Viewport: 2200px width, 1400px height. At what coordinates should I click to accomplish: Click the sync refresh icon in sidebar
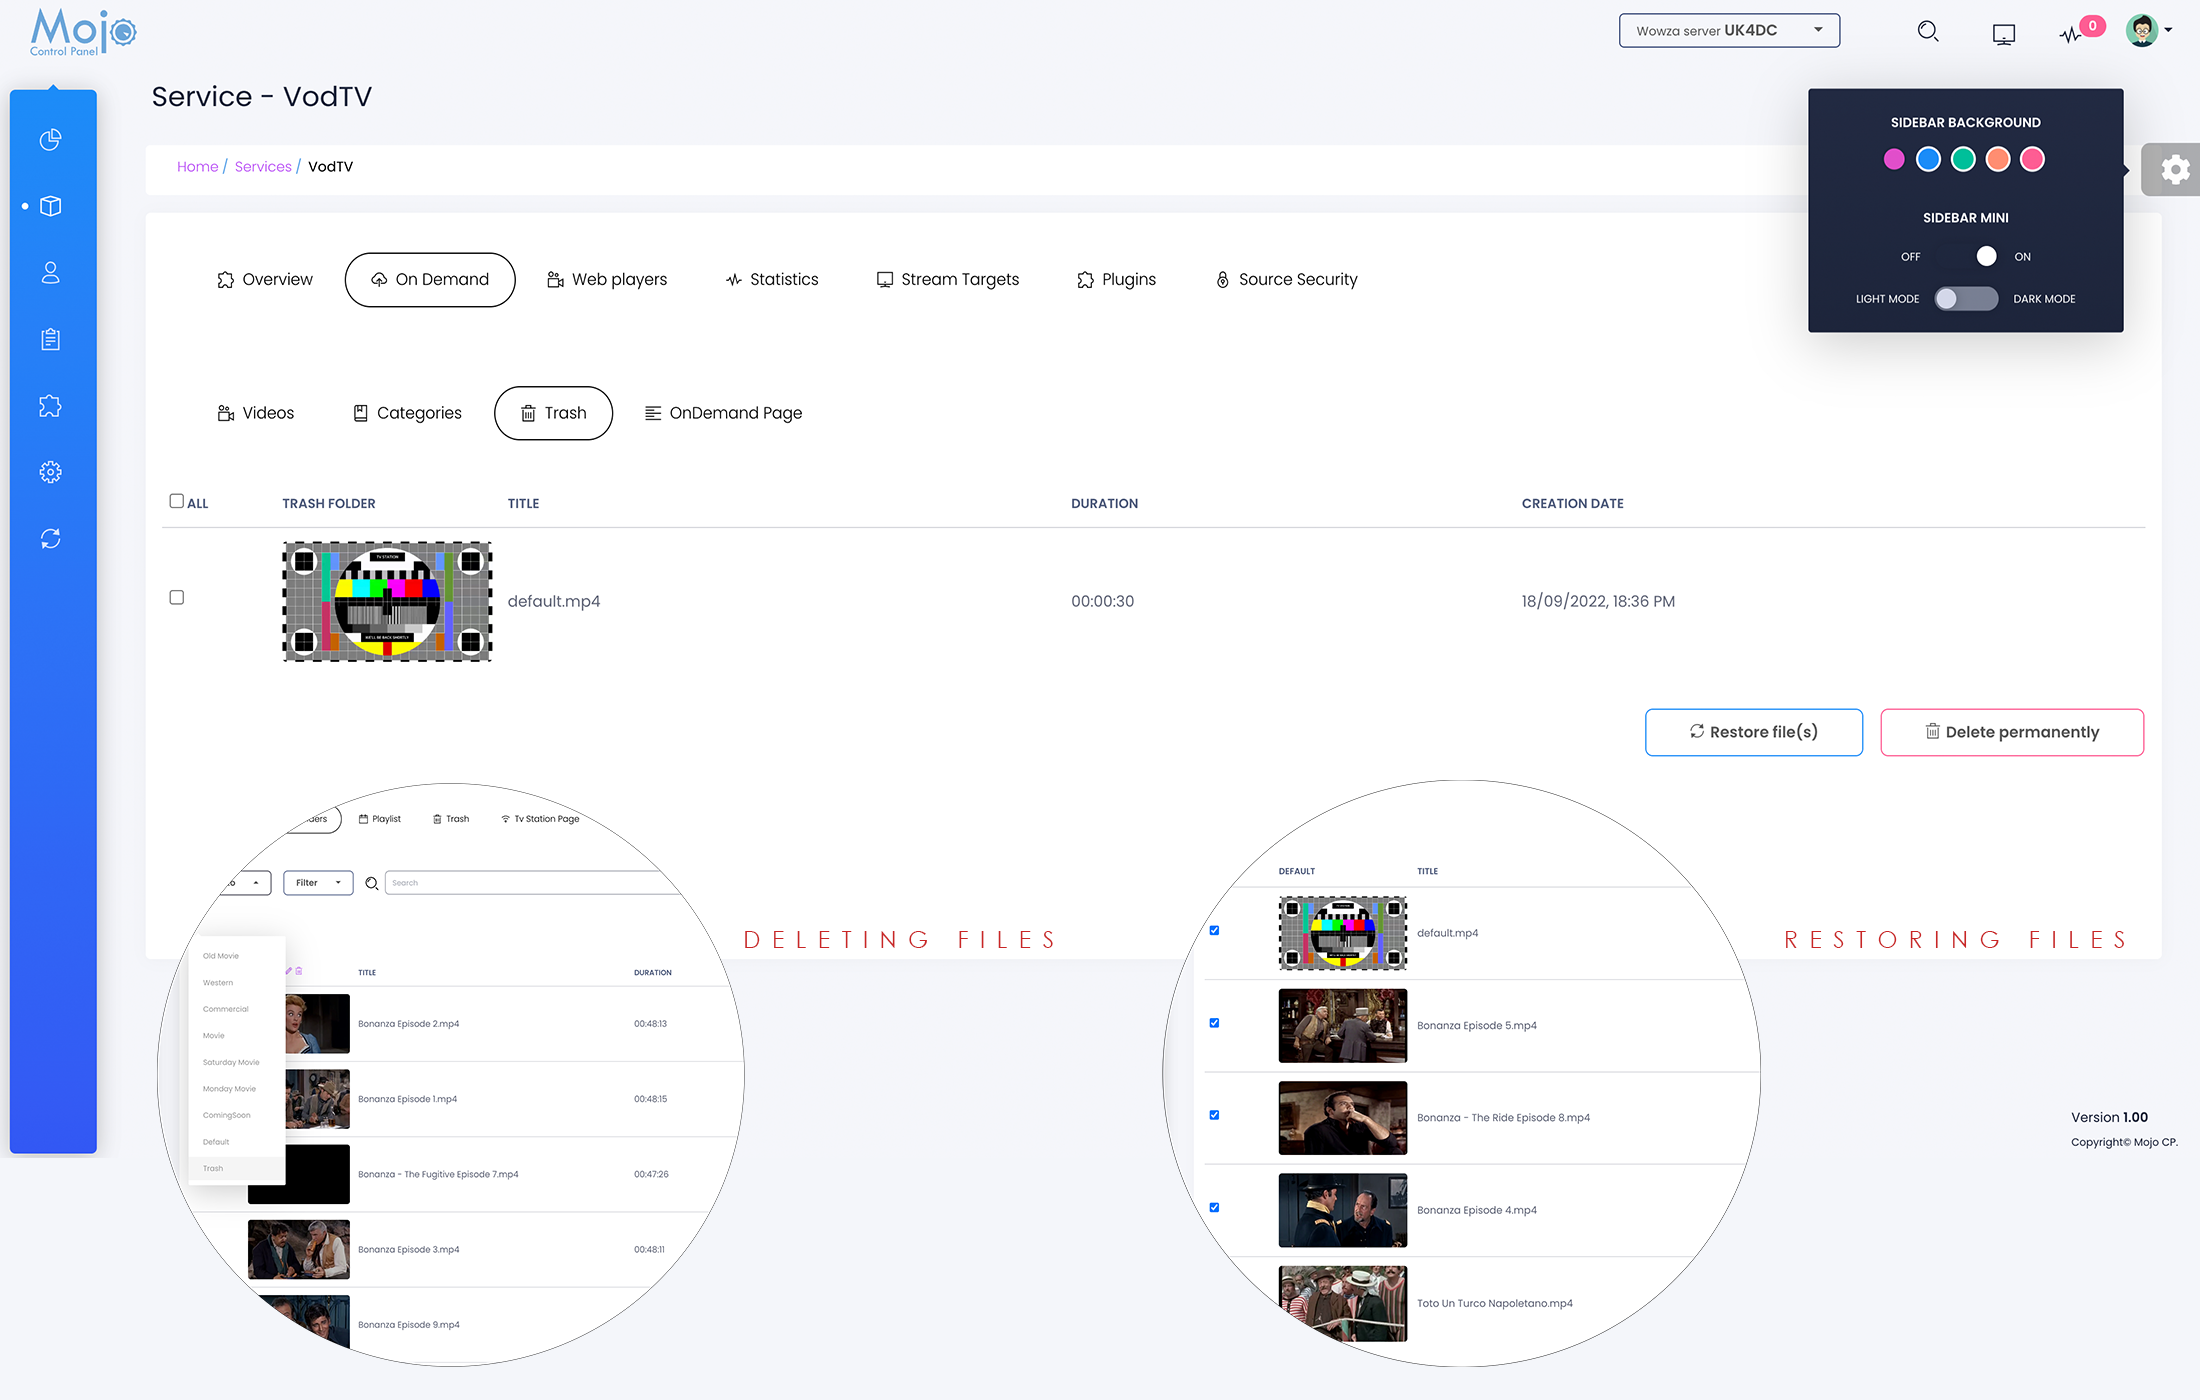click(51, 539)
